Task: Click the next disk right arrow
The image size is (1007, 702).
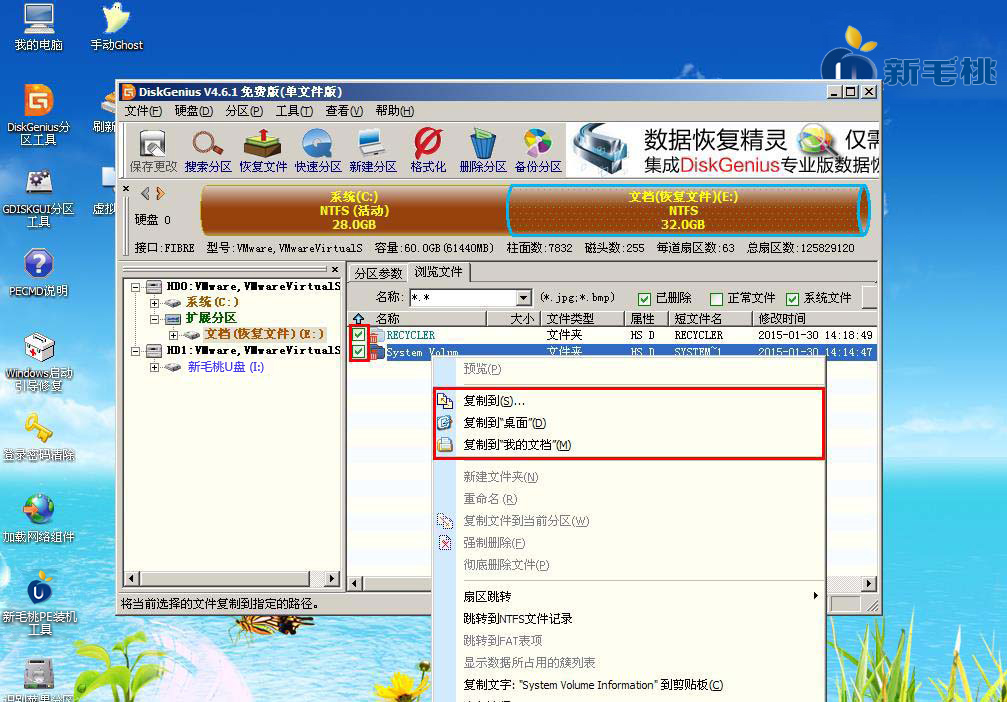Action: [x=160, y=193]
